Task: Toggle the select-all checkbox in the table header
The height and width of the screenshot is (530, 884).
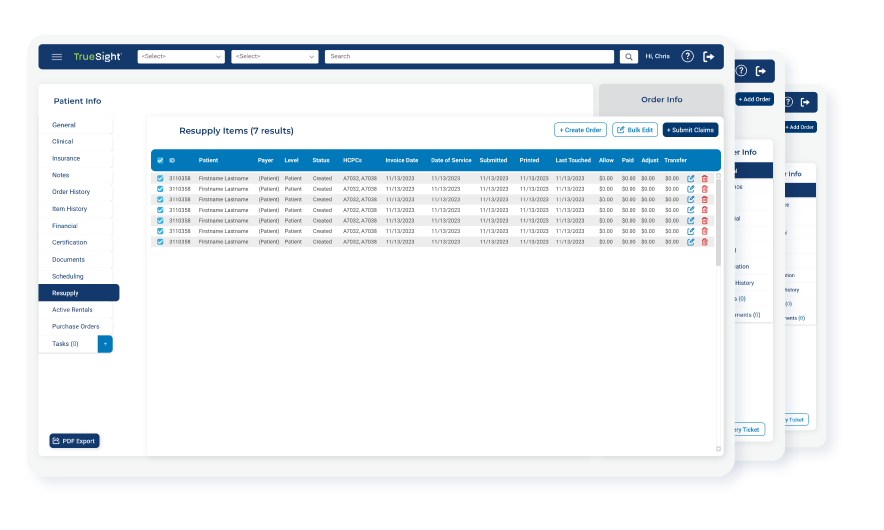Action: [x=160, y=161]
